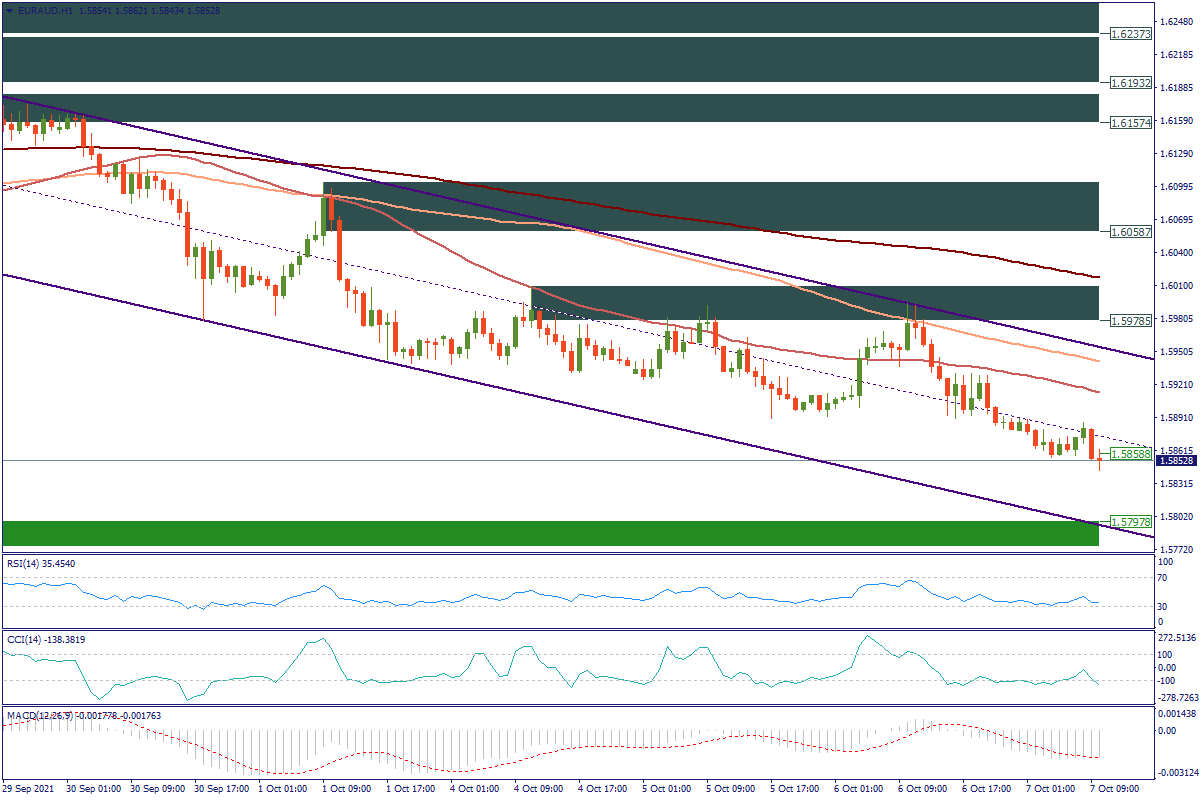Select the 1.58588 price label

1131,453
